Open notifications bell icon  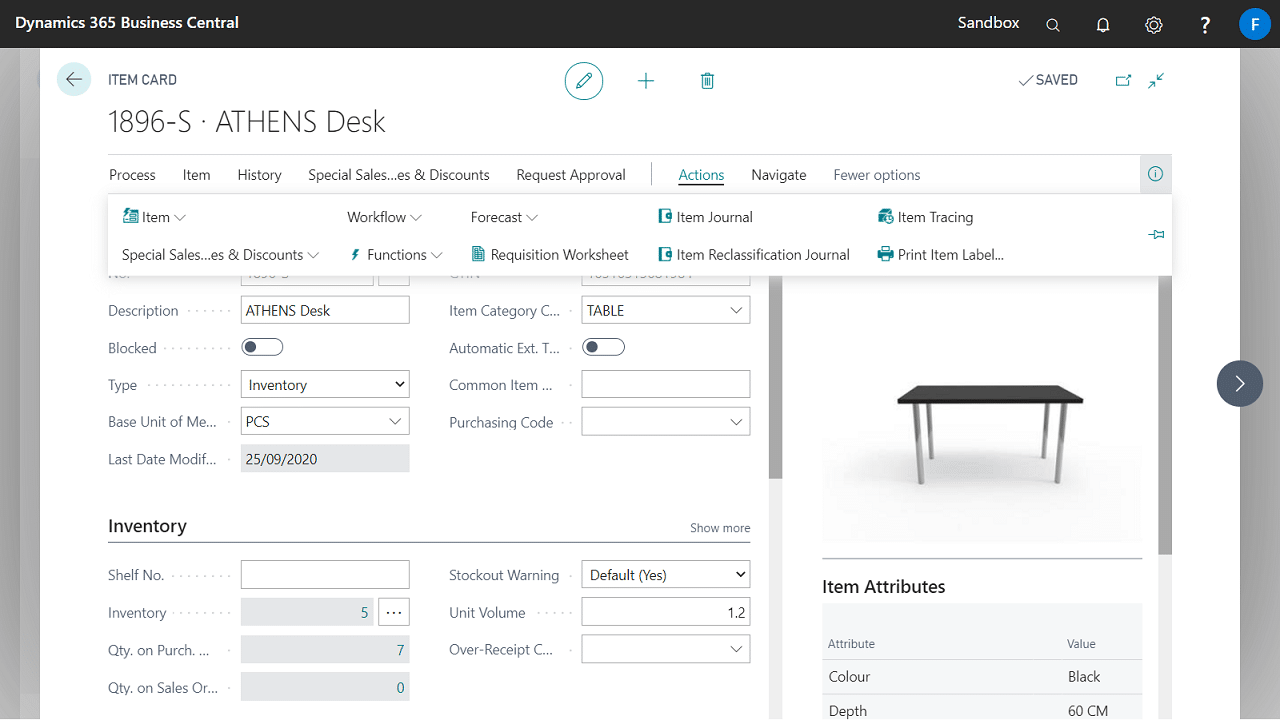click(x=1103, y=25)
